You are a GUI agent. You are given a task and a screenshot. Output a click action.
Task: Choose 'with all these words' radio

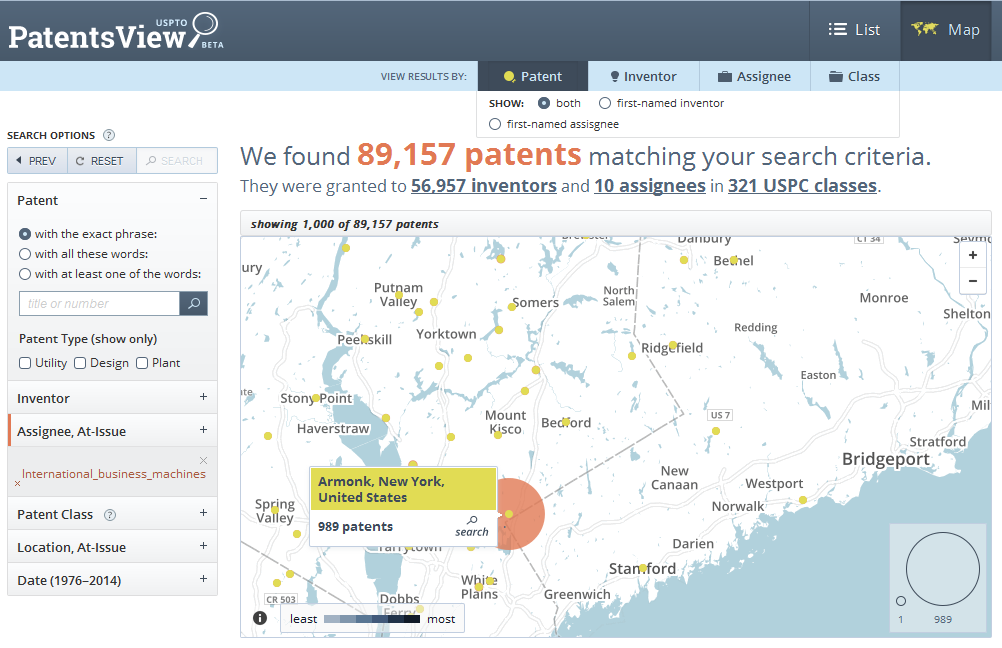point(25,254)
